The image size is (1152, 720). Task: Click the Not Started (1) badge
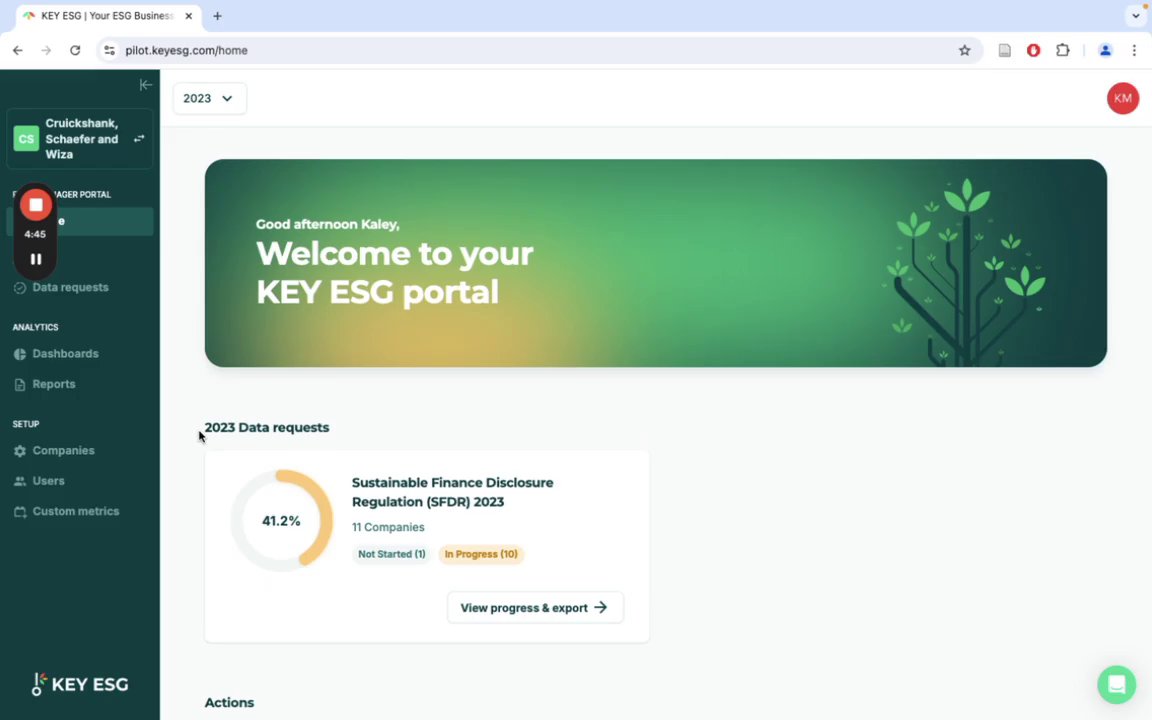(392, 554)
